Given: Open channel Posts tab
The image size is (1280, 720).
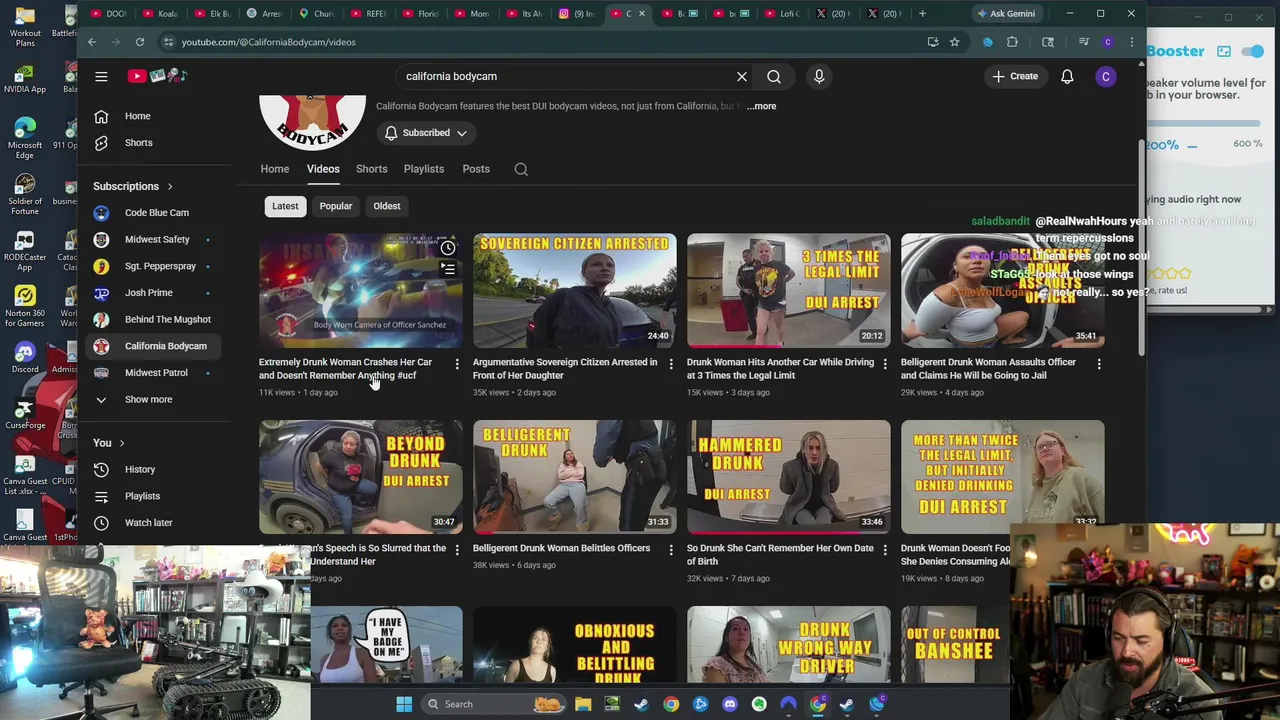Looking at the screenshot, I should pyautogui.click(x=476, y=169).
